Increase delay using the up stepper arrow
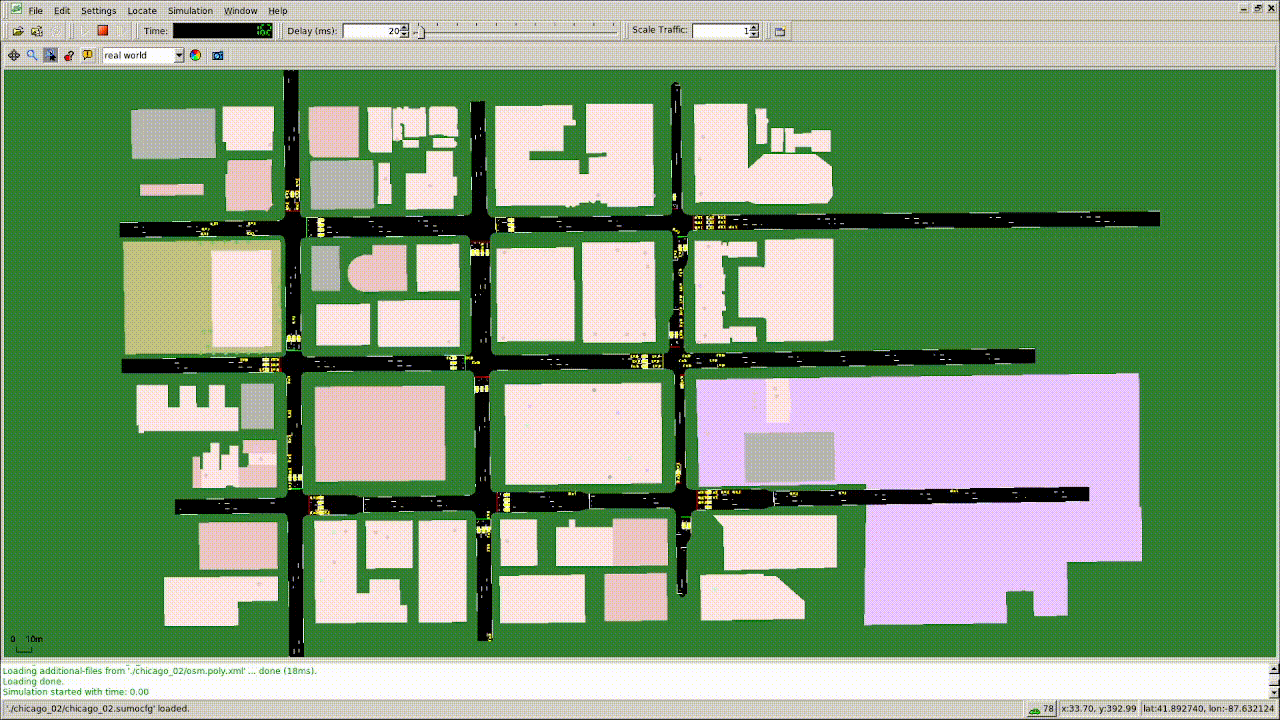 (x=404, y=27)
